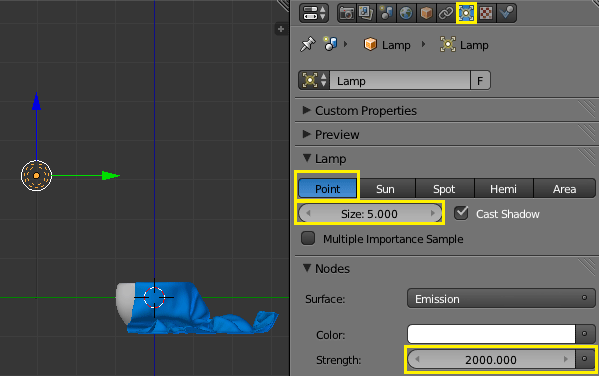
Task: Increase Size with the right arrow
Action: click(432, 214)
